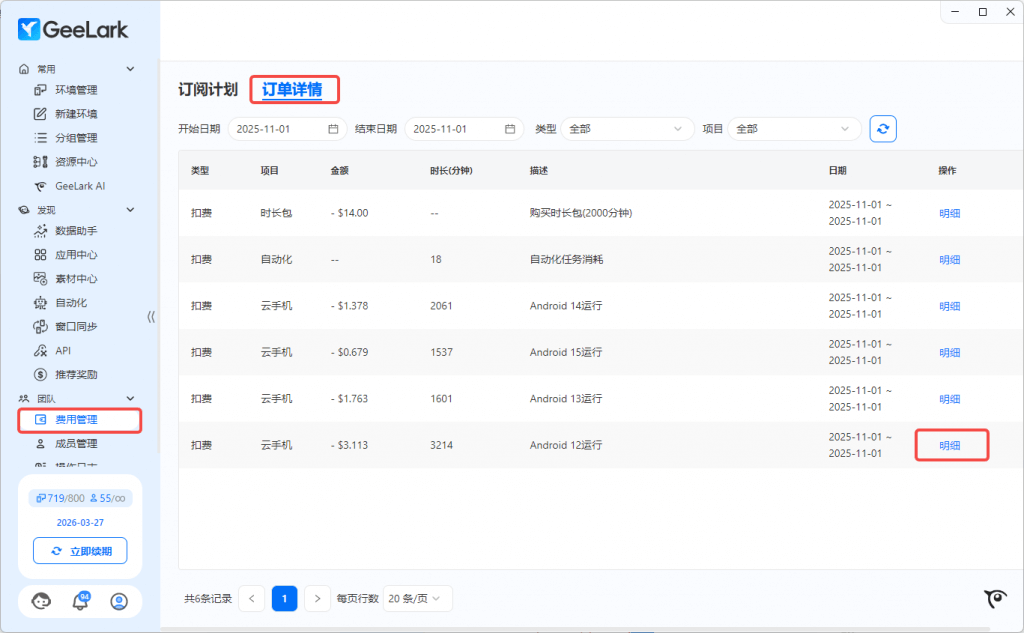
Task: Collapse the 发现 sidebar section
Action: (130, 210)
